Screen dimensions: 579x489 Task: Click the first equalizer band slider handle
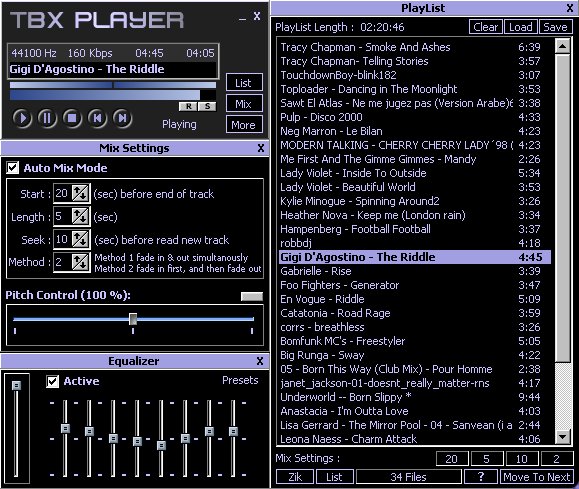(65, 428)
